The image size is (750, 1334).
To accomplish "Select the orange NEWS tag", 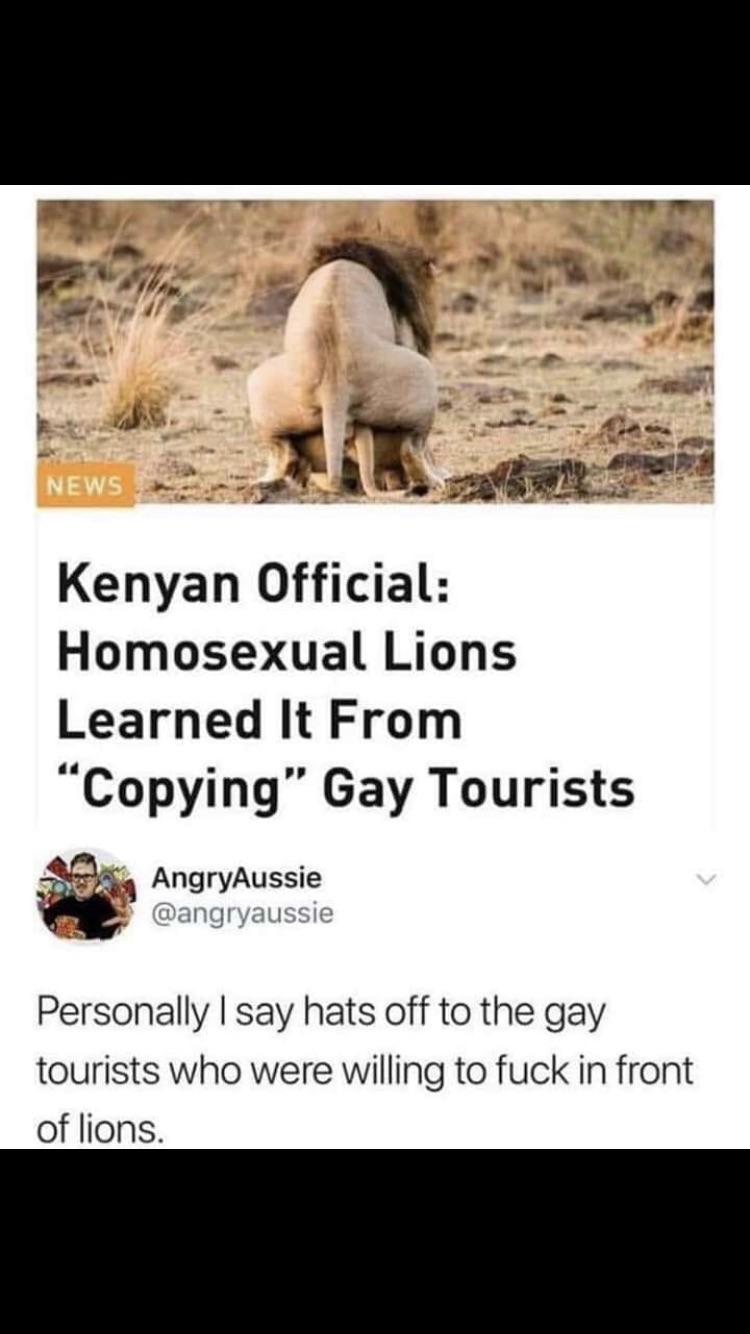I will click(x=86, y=487).
